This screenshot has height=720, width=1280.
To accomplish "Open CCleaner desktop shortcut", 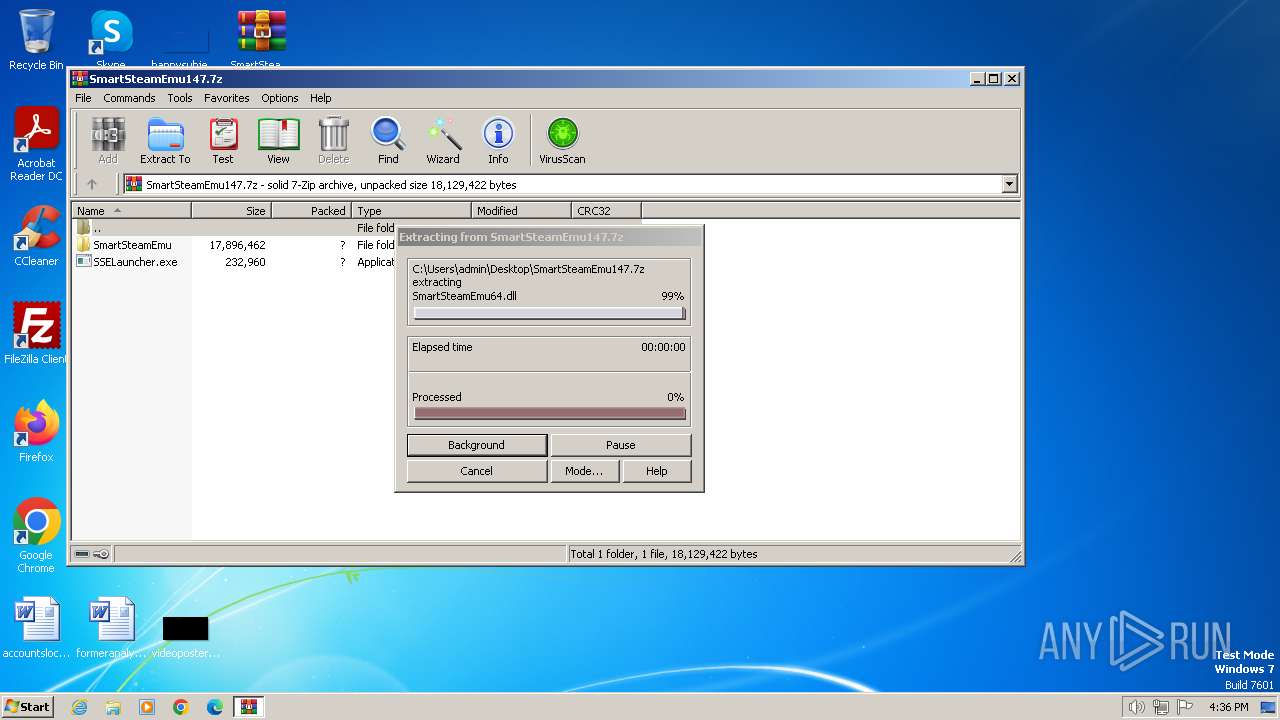I will click(x=36, y=236).
